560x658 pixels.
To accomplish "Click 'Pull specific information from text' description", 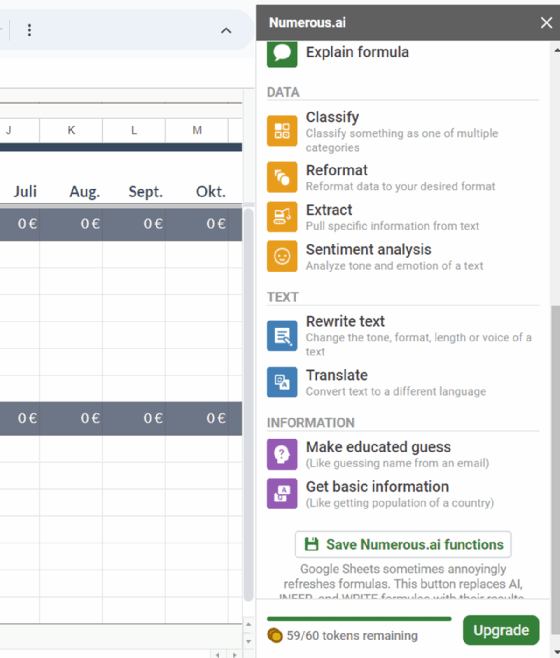I will tap(393, 226).
